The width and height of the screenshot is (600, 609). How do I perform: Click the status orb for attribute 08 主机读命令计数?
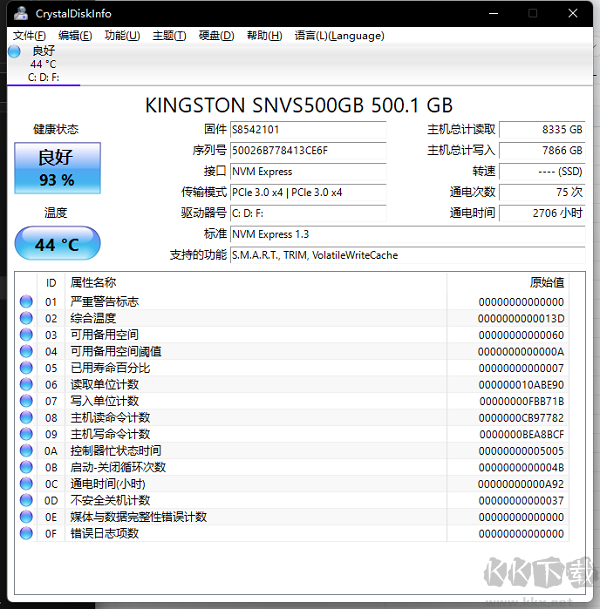[26, 418]
